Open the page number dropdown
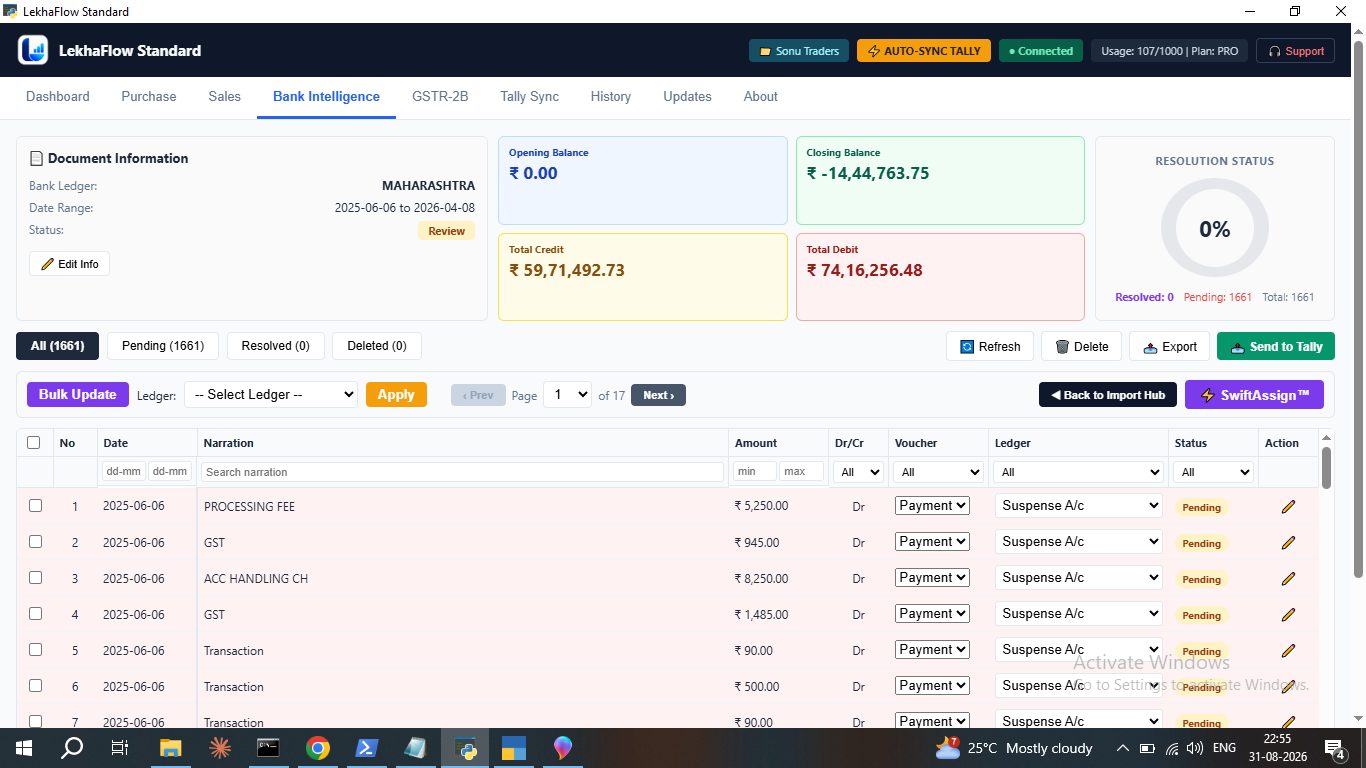 567,395
